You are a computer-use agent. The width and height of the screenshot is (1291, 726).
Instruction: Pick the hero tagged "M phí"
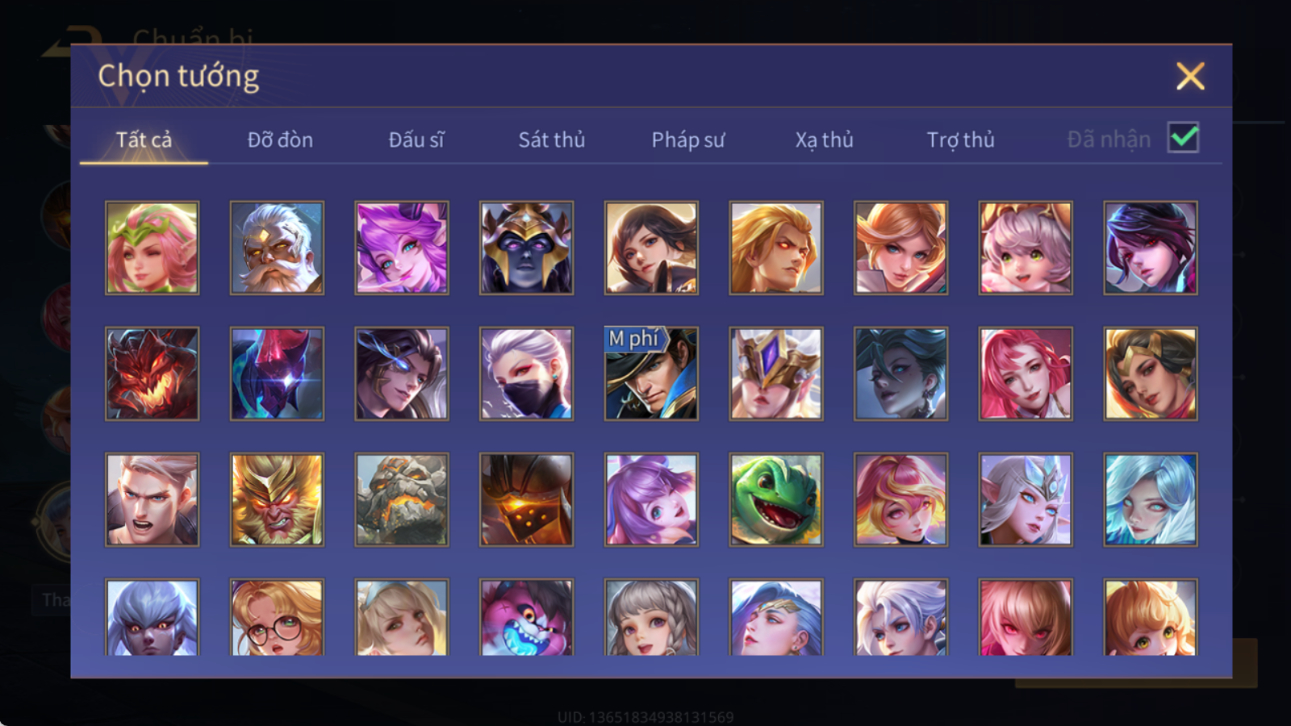coord(651,374)
